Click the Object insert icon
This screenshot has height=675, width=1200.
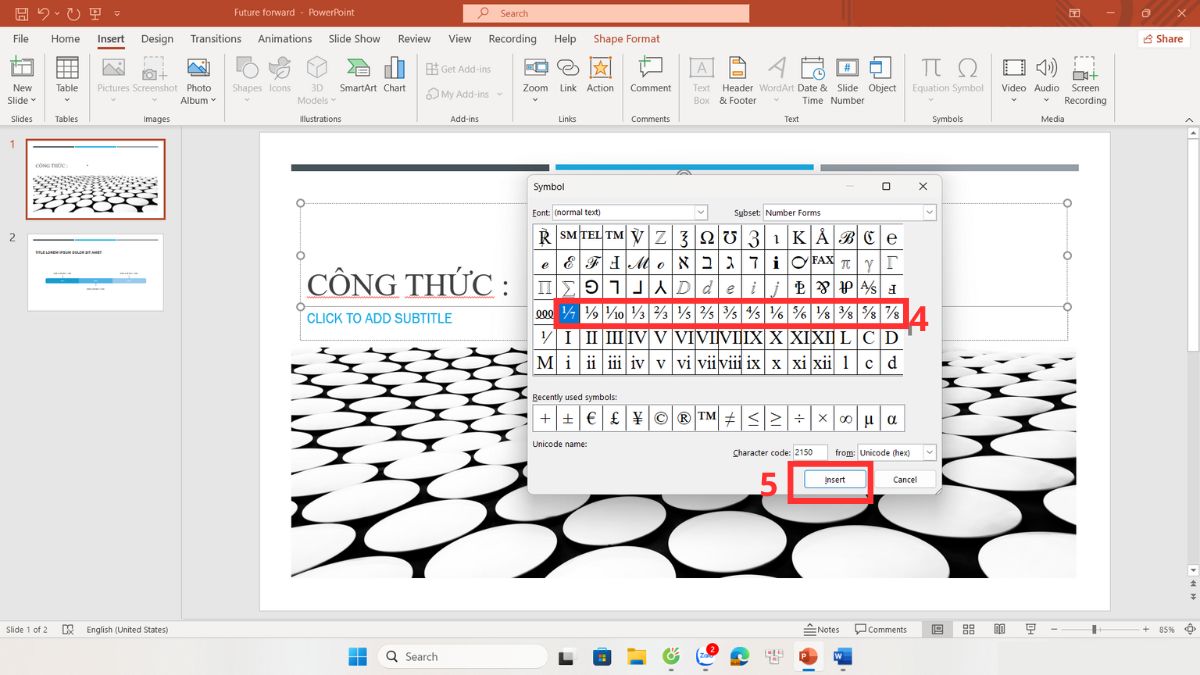point(882,75)
